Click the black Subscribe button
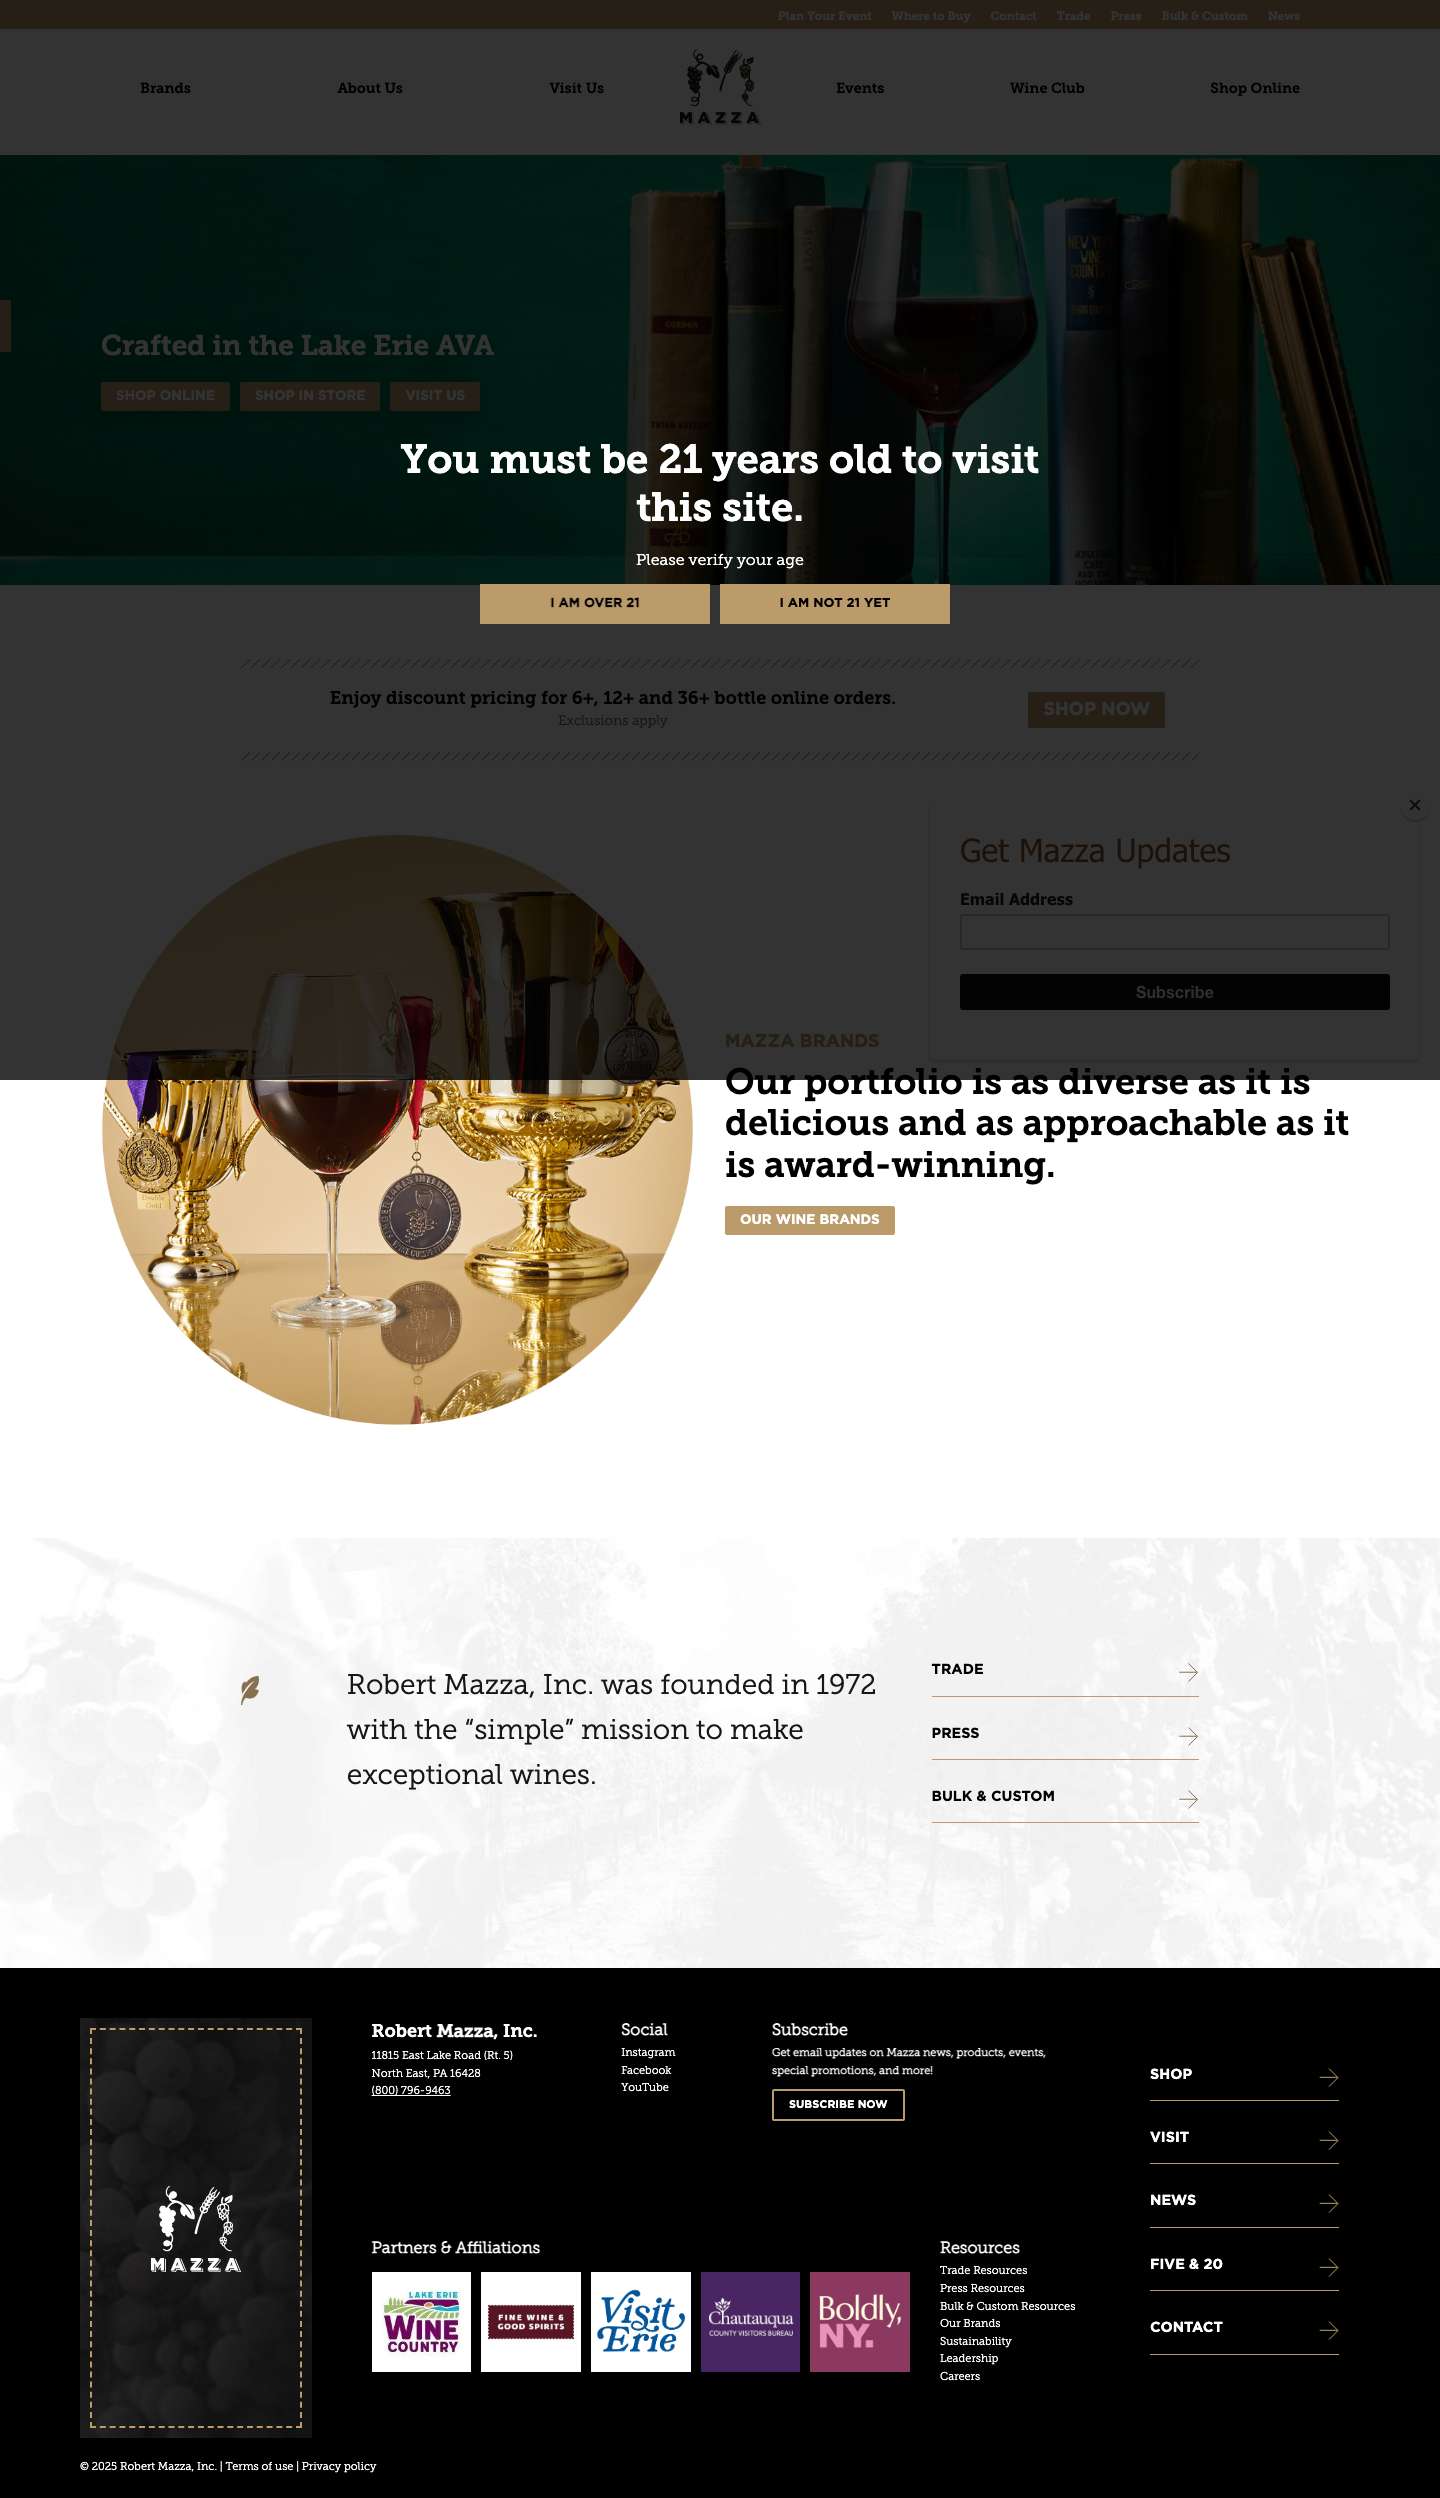 (x=1174, y=992)
